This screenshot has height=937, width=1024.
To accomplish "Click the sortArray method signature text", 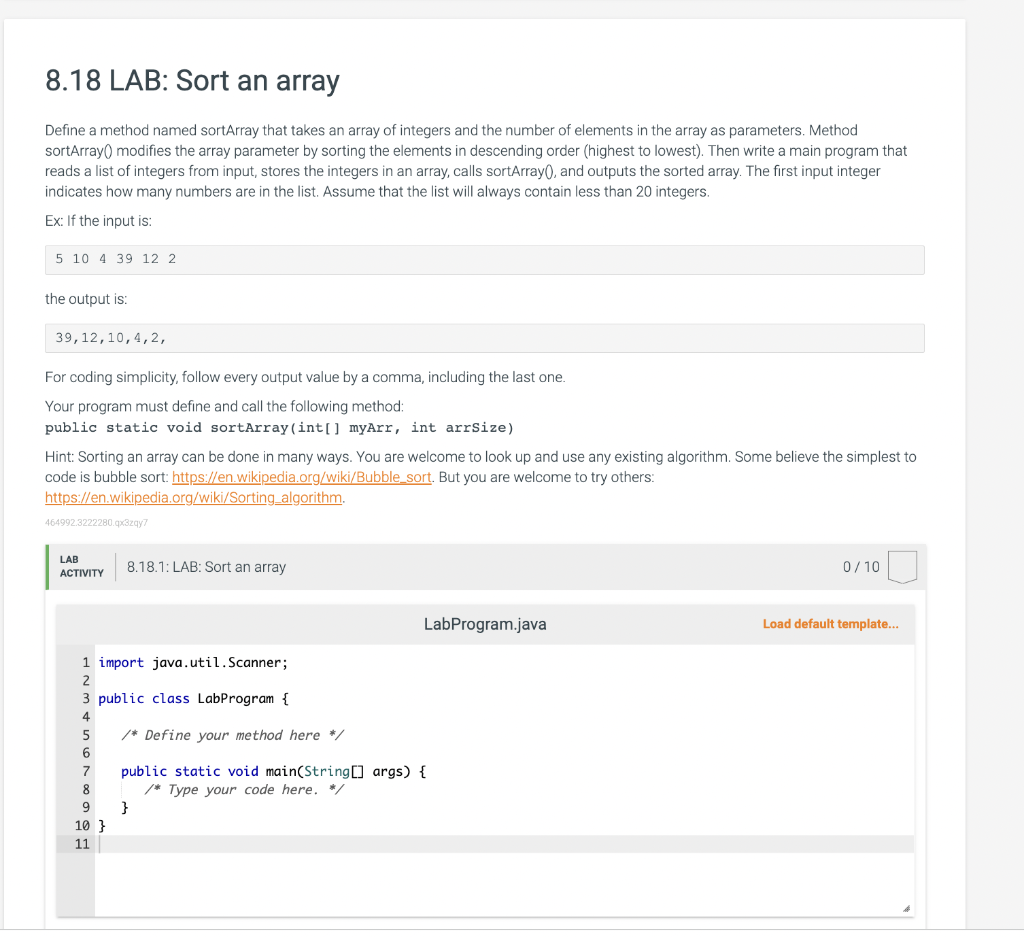I will pyautogui.click(x=280, y=428).
